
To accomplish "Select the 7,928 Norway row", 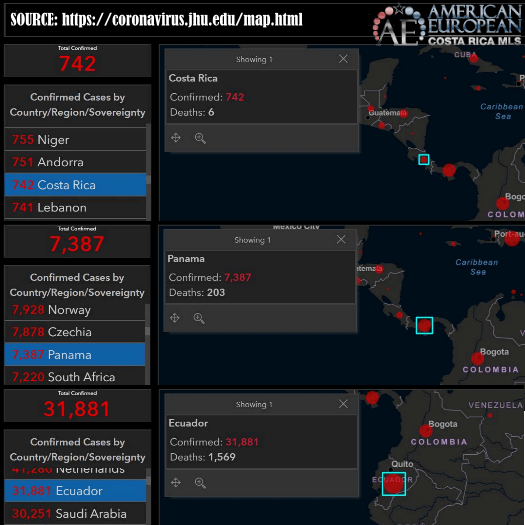I will click(75, 310).
